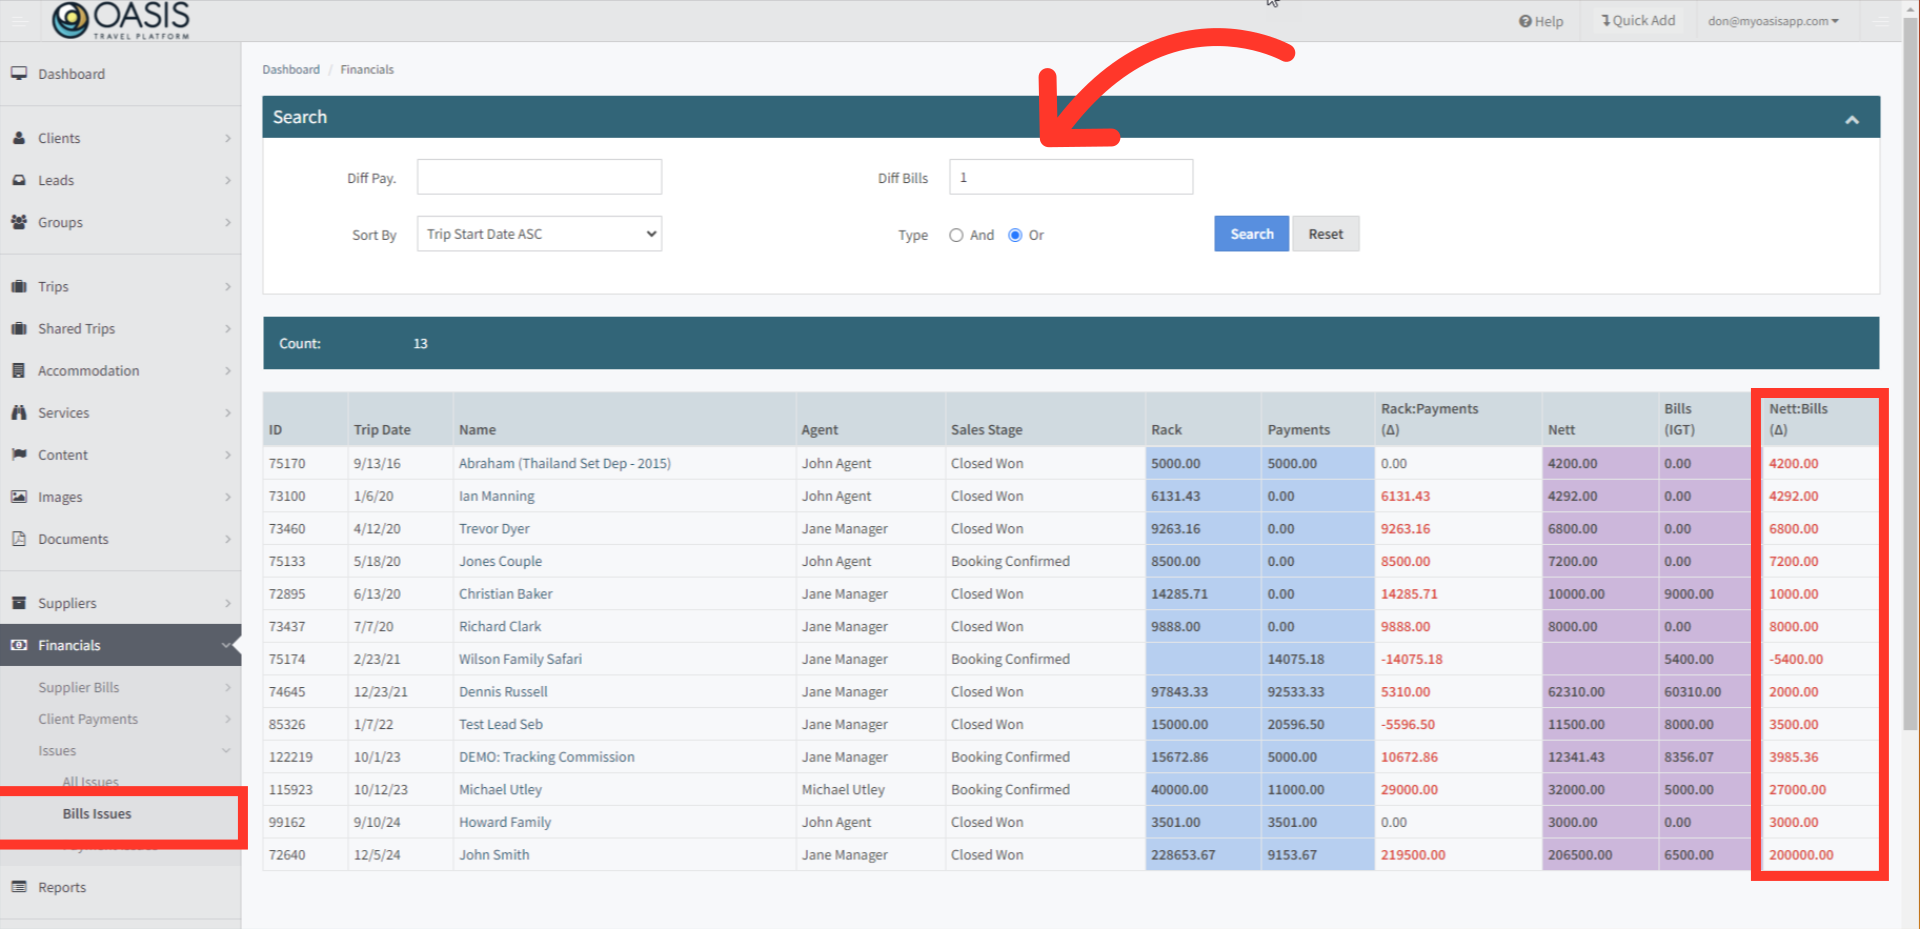Screen dimensions: 1920x929
Task: Click the Financials money icon
Action: (19, 645)
